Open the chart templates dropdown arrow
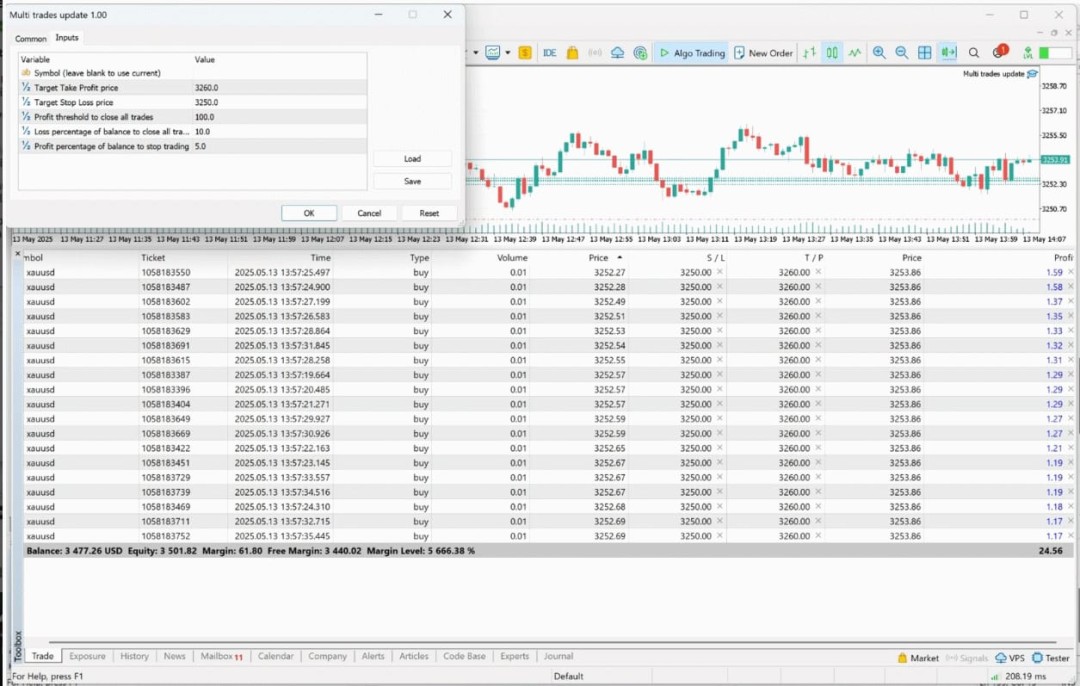 click(508, 53)
